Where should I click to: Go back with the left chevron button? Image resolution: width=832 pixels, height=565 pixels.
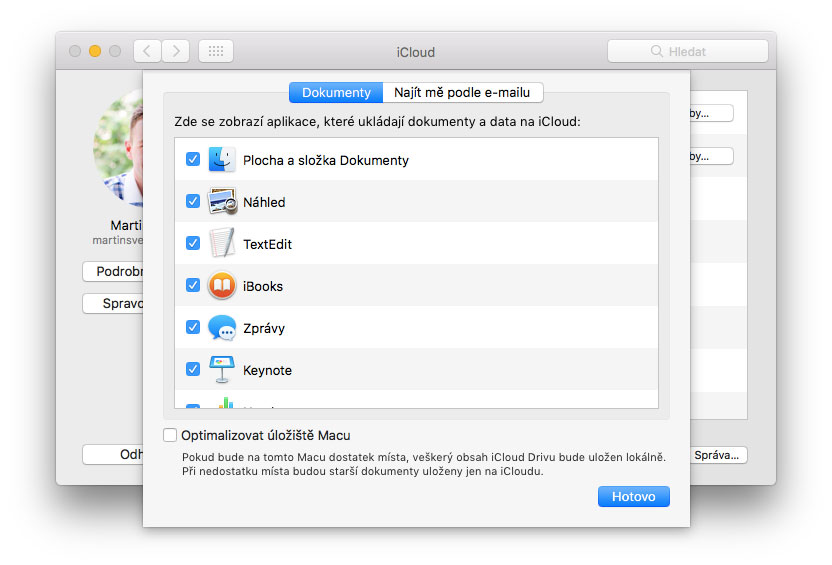click(x=147, y=51)
